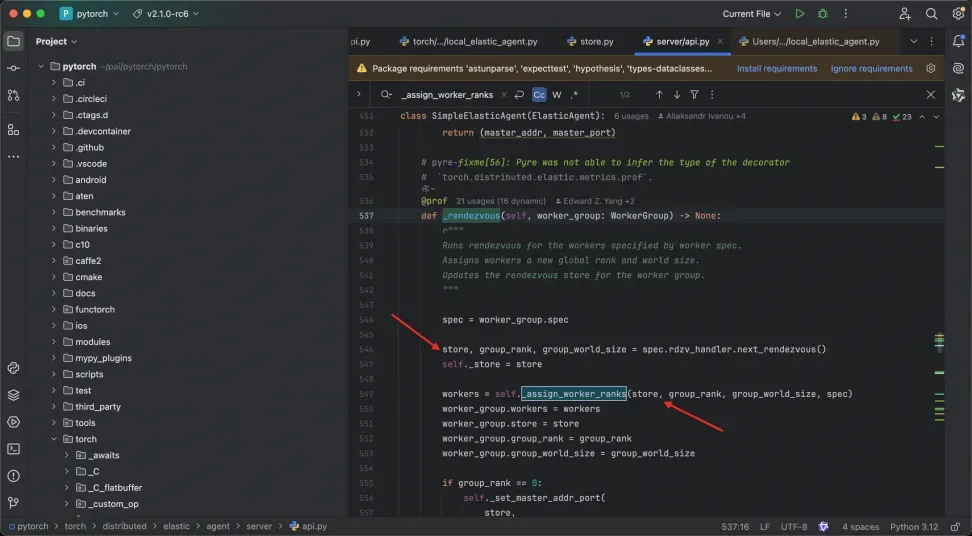Debug the current file

coord(823,14)
